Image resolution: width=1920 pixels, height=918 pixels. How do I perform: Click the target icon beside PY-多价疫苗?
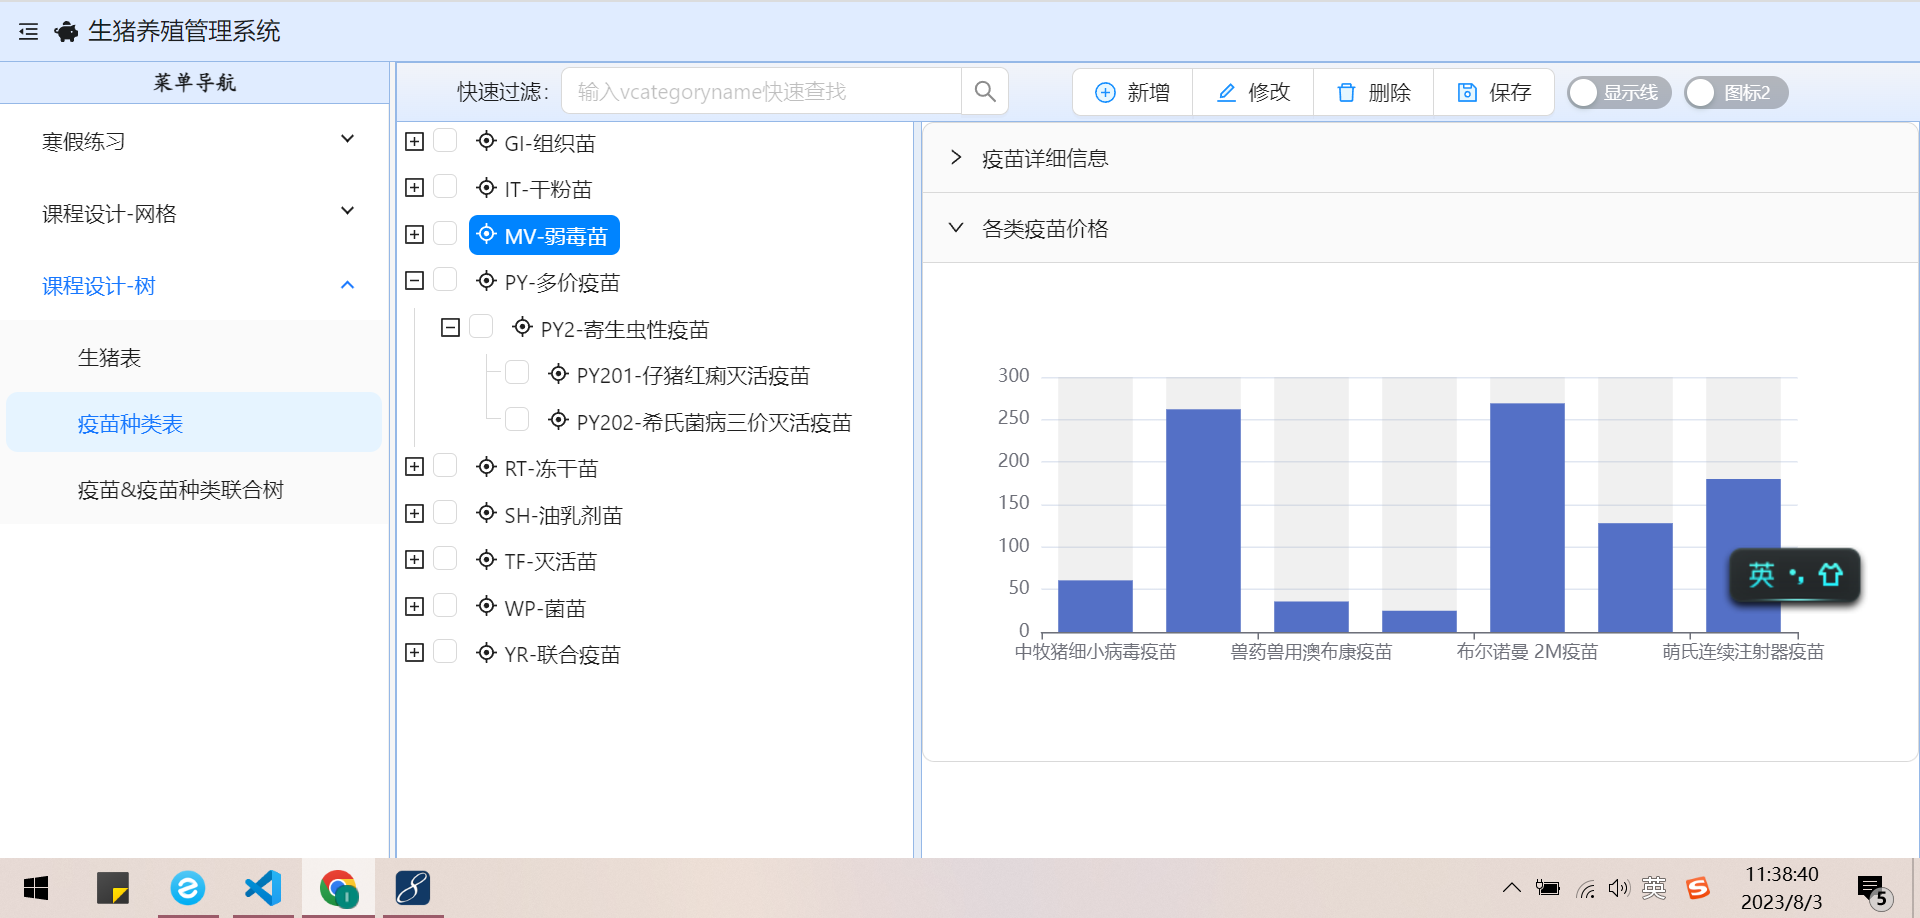click(486, 281)
